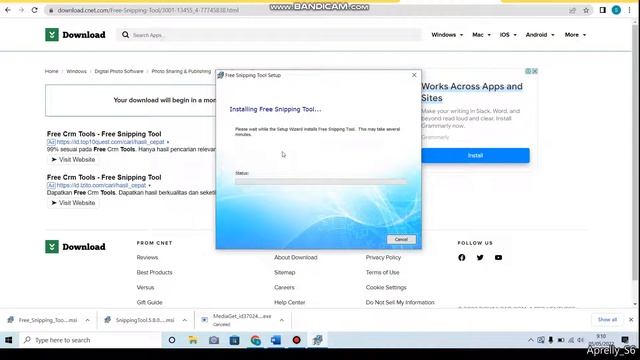Reload the page with refresh icon

click(x=35, y=10)
